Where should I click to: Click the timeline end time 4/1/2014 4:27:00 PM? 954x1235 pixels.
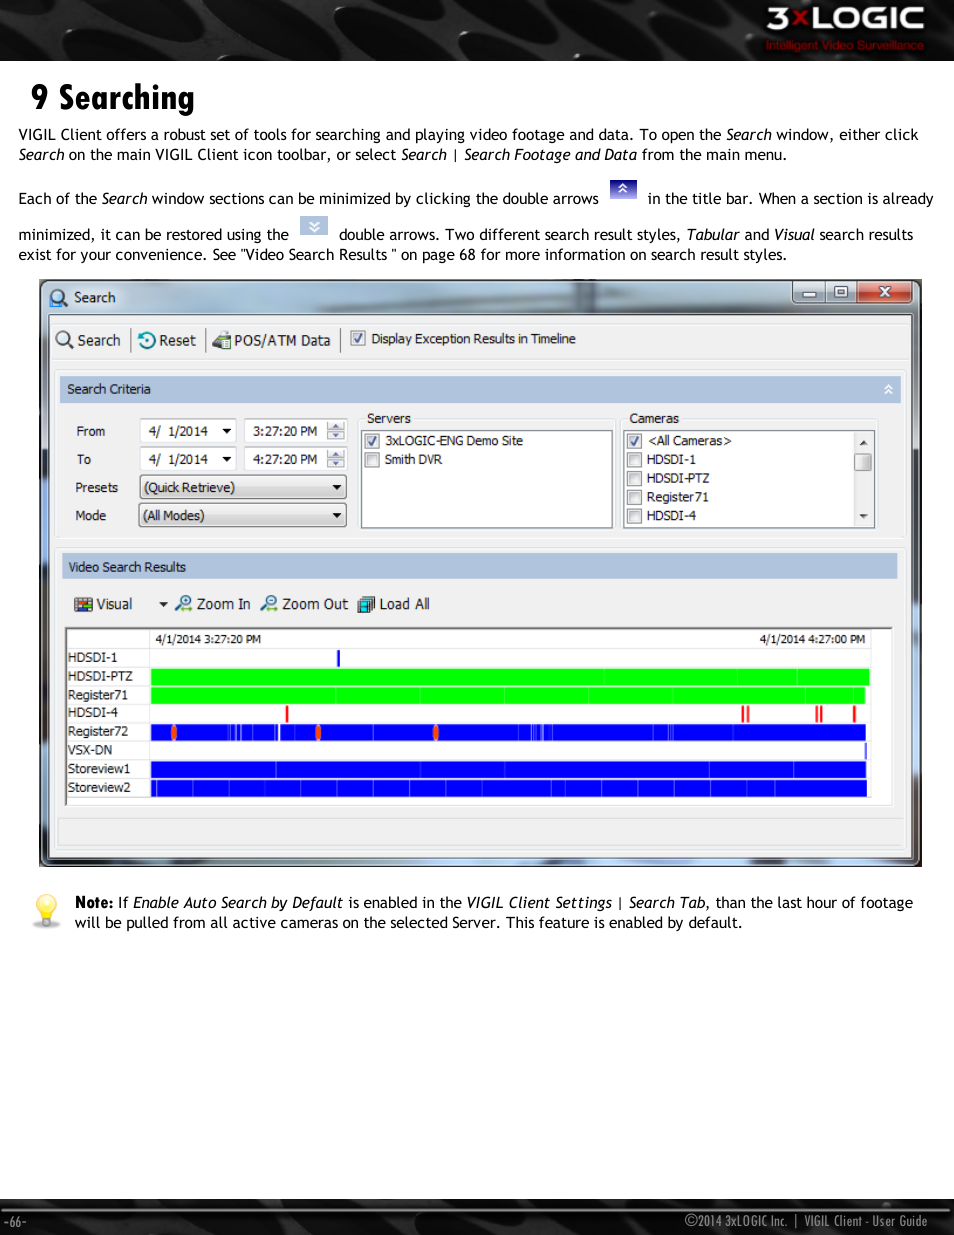point(812,639)
